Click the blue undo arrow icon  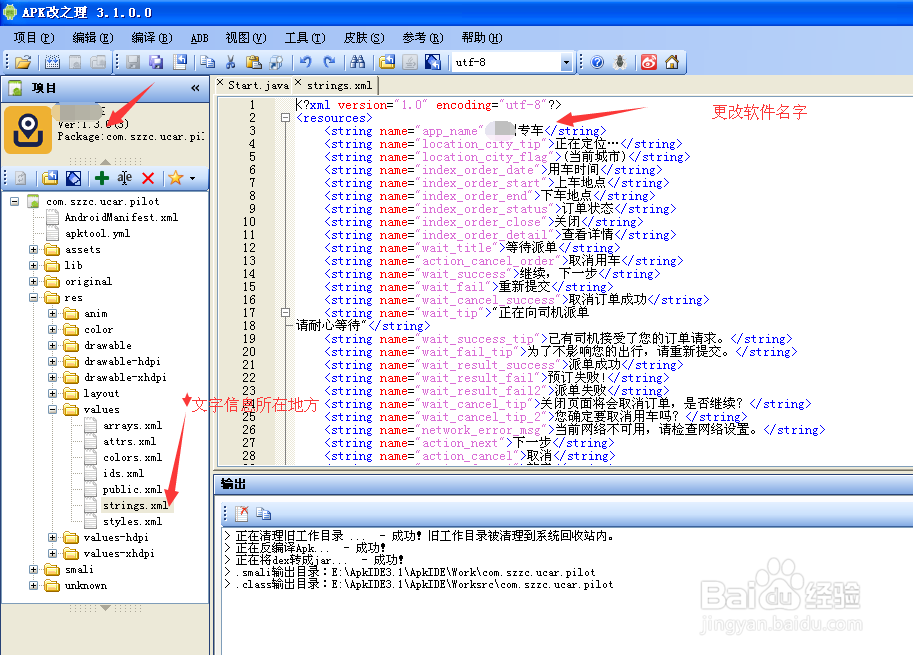click(x=306, y=62)
